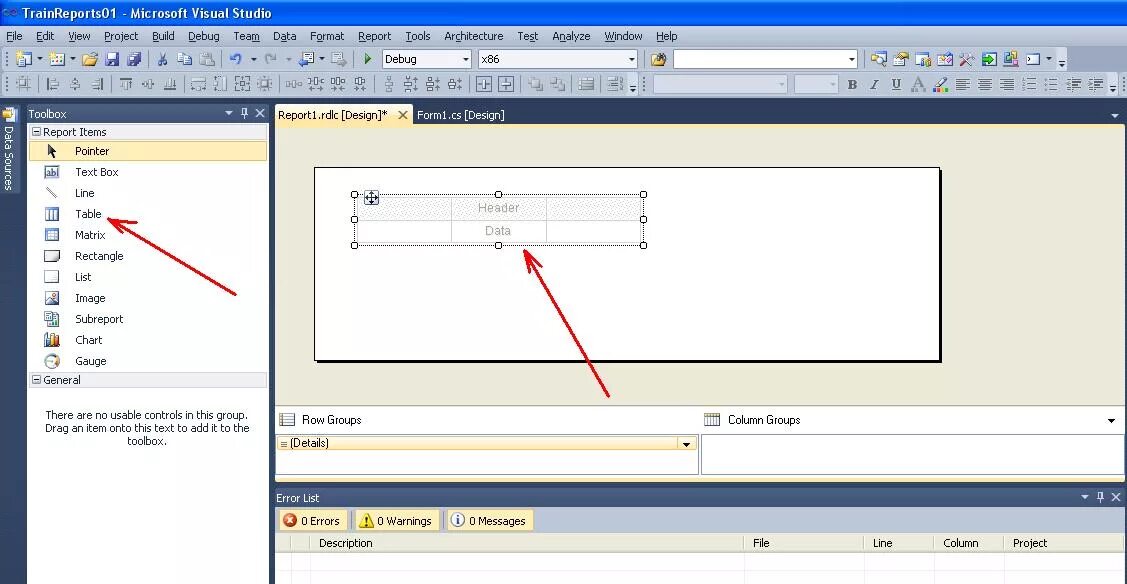Select the Report1.rdlc [Design] tab
The width and height of the screenshot is (1127, 584).
tap(333, 115)
